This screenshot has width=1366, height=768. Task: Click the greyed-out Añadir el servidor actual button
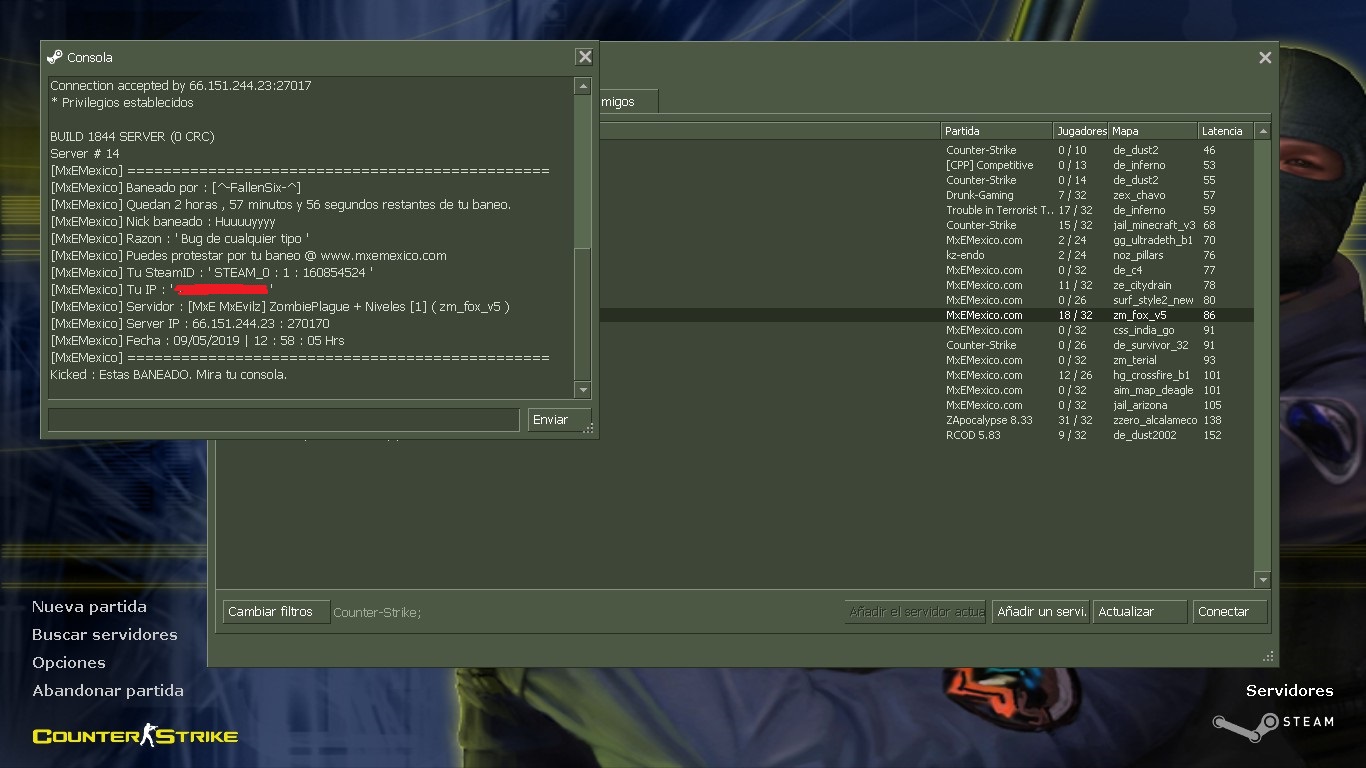pyautogui.click(x=916, y=612)
